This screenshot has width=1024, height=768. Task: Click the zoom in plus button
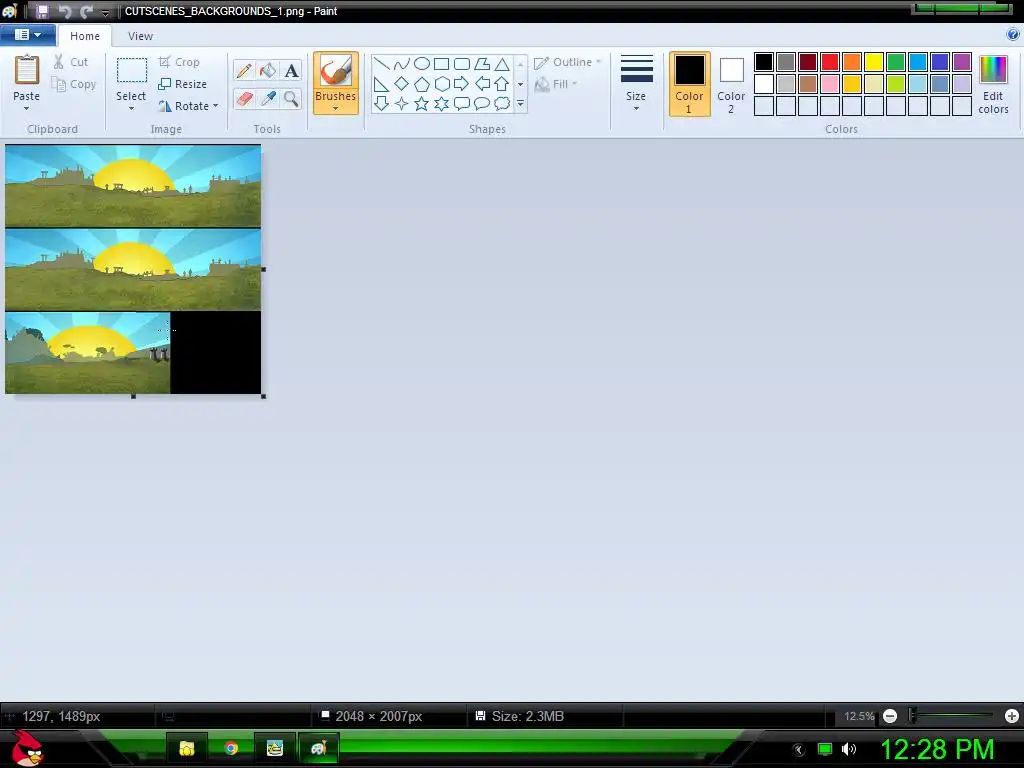point(1012,716)
